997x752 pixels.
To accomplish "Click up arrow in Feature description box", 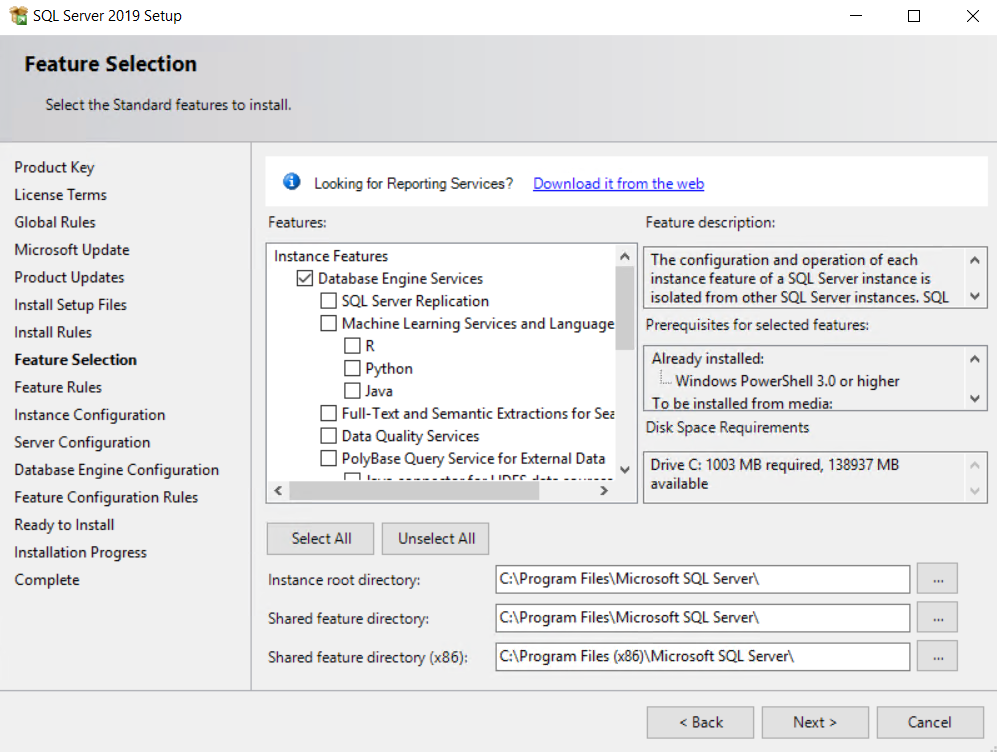I will (x=975, y=260).
